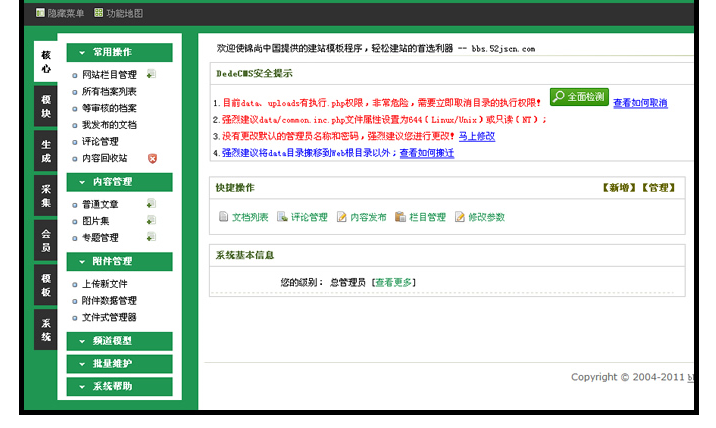
Task: Click the add icon beside 网站栏目管理
Action: coord(151,74)
